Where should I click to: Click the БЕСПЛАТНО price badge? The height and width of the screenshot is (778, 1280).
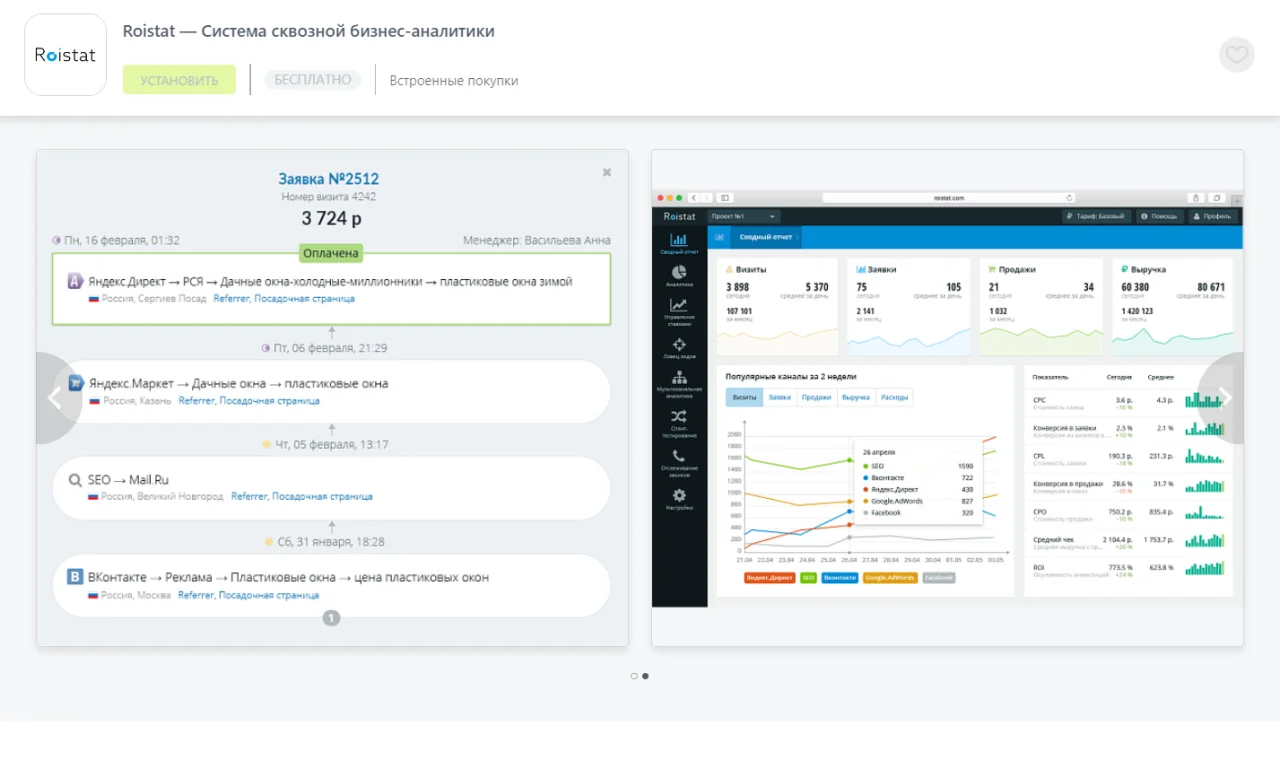click(x=313, y=79)
